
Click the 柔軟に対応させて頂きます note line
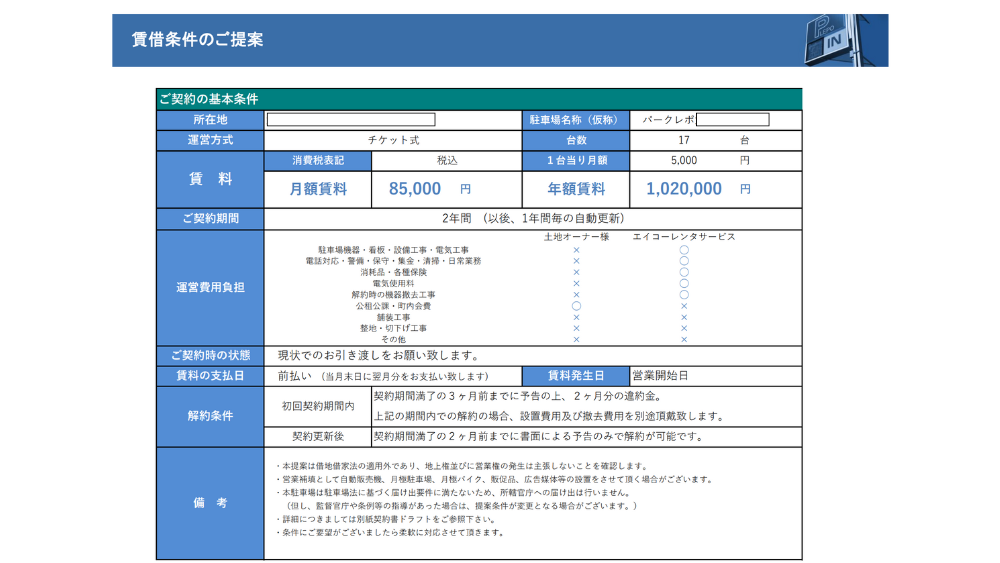point(391,532)
